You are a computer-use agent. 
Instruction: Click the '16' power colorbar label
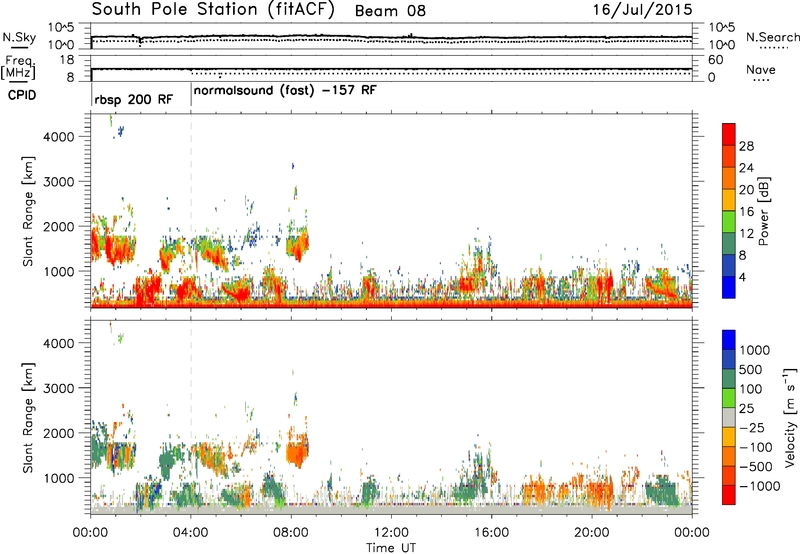tap(746, 212)
